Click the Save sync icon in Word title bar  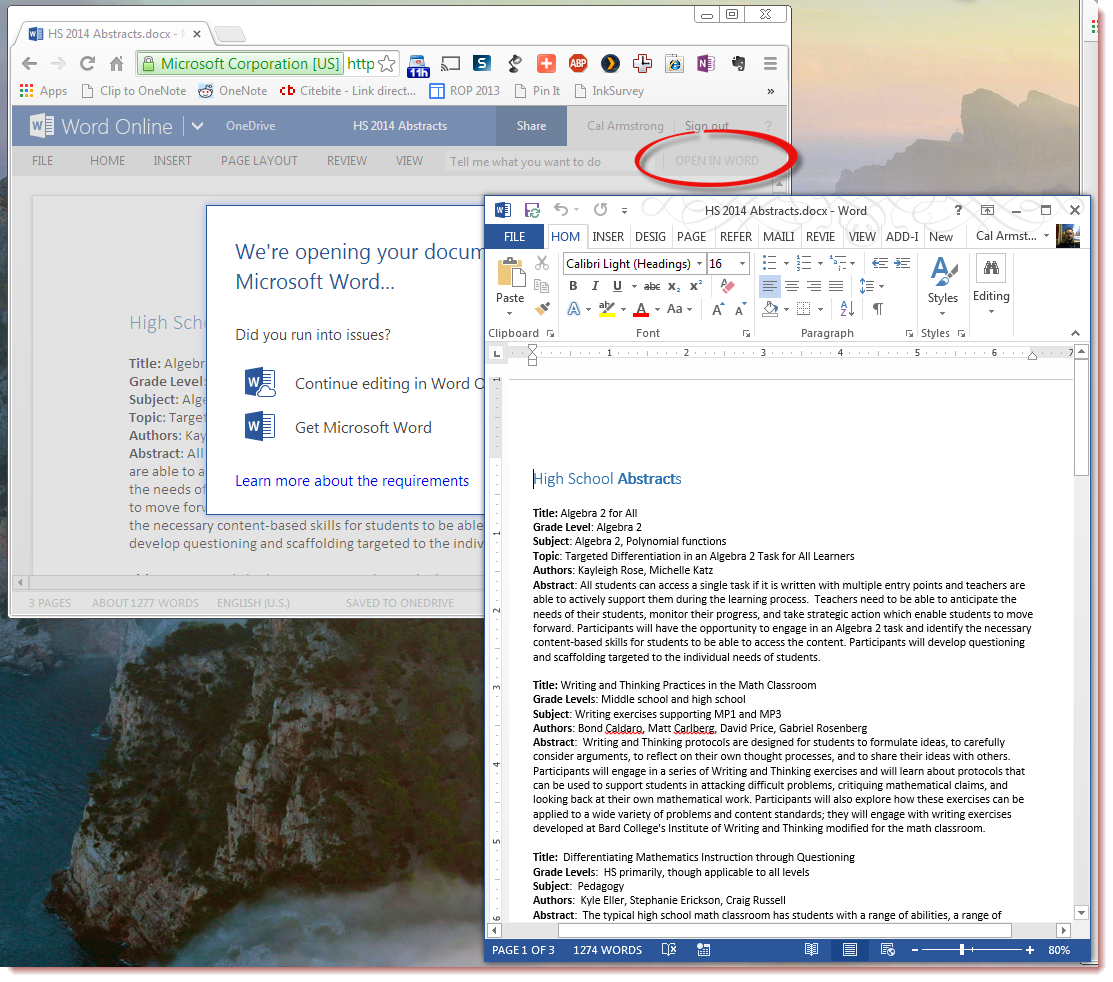pos(532,210)
